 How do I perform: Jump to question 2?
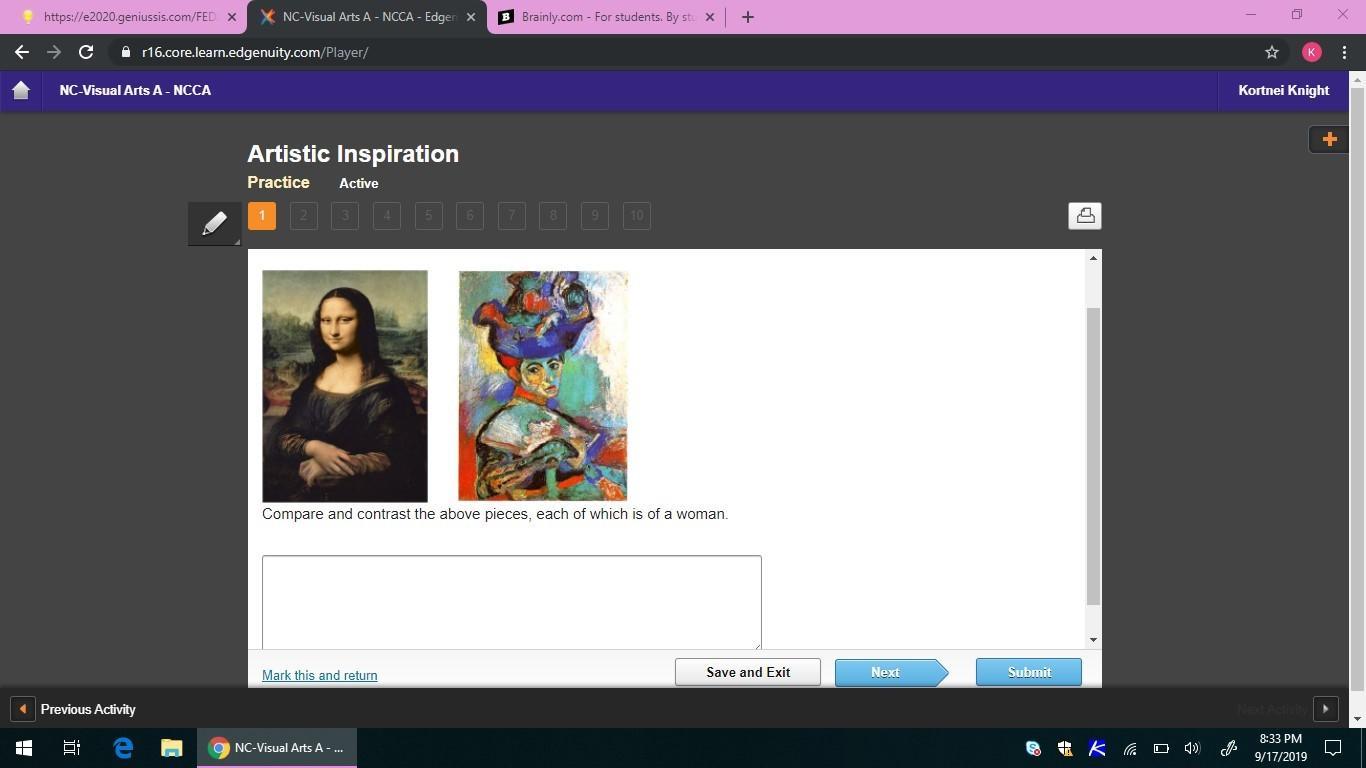point(304,216)
